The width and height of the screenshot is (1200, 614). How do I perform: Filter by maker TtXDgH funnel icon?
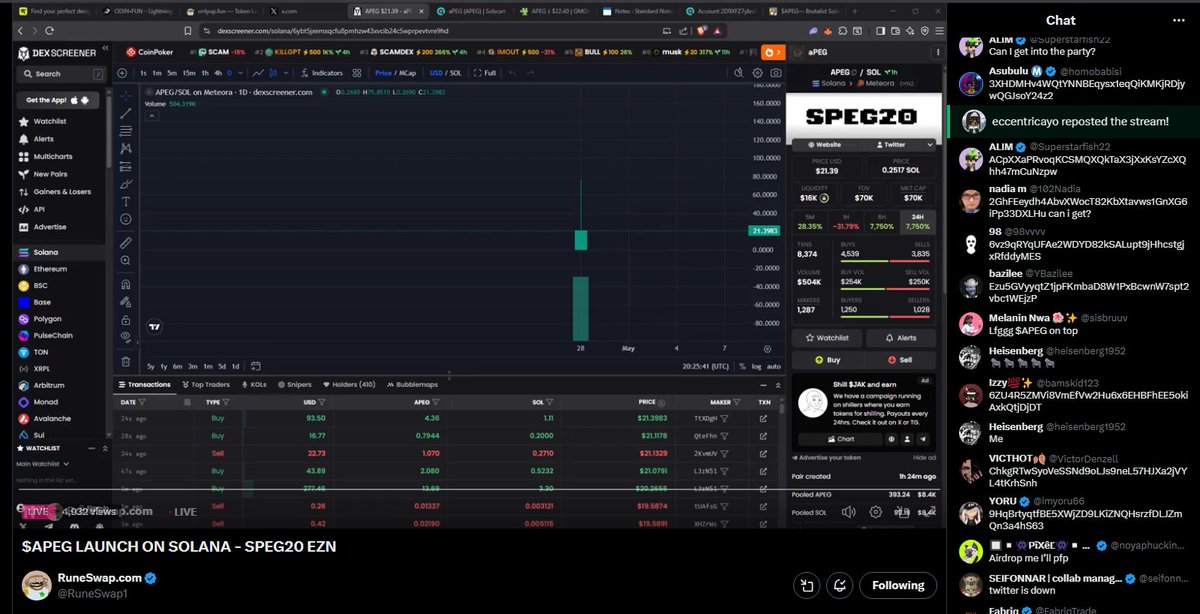(726, 419)
